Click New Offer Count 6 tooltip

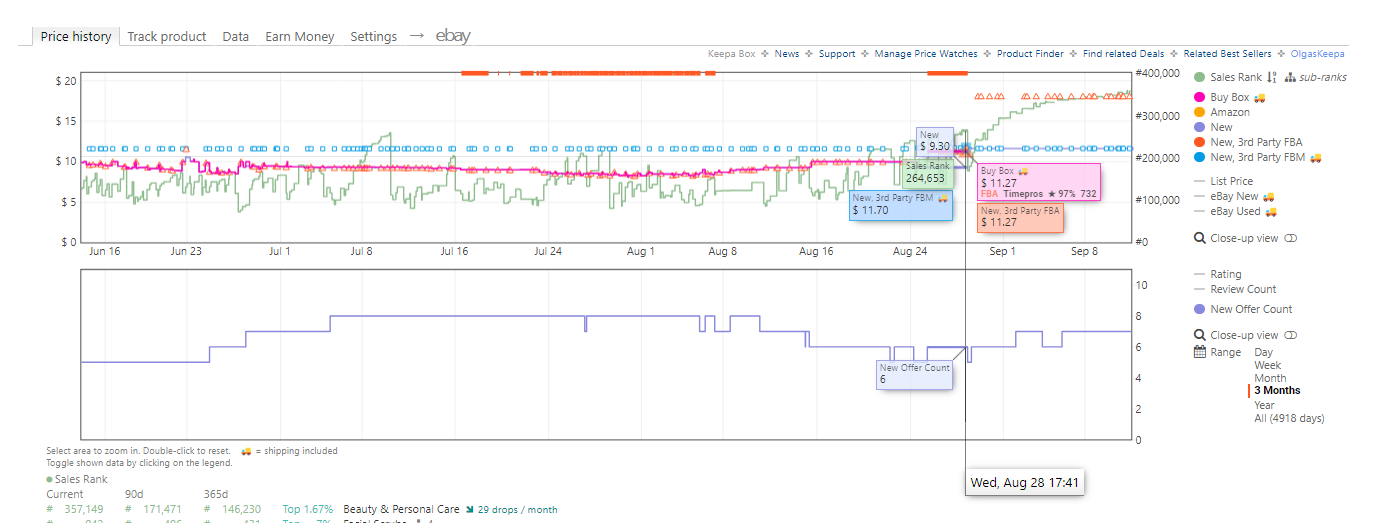pos(915,375)
